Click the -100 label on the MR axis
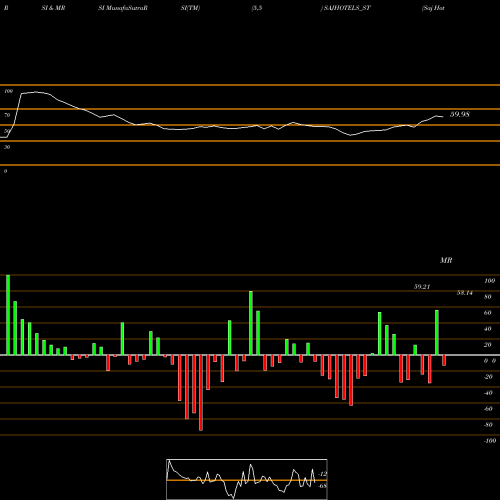The image size is (500, 500). 490,441
